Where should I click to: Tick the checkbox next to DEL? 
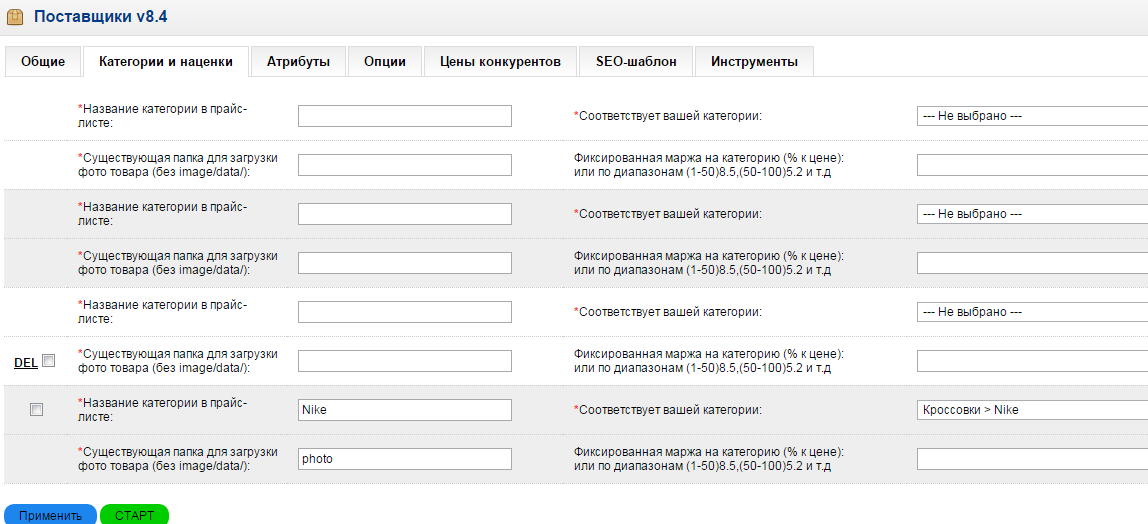(49, 361)
